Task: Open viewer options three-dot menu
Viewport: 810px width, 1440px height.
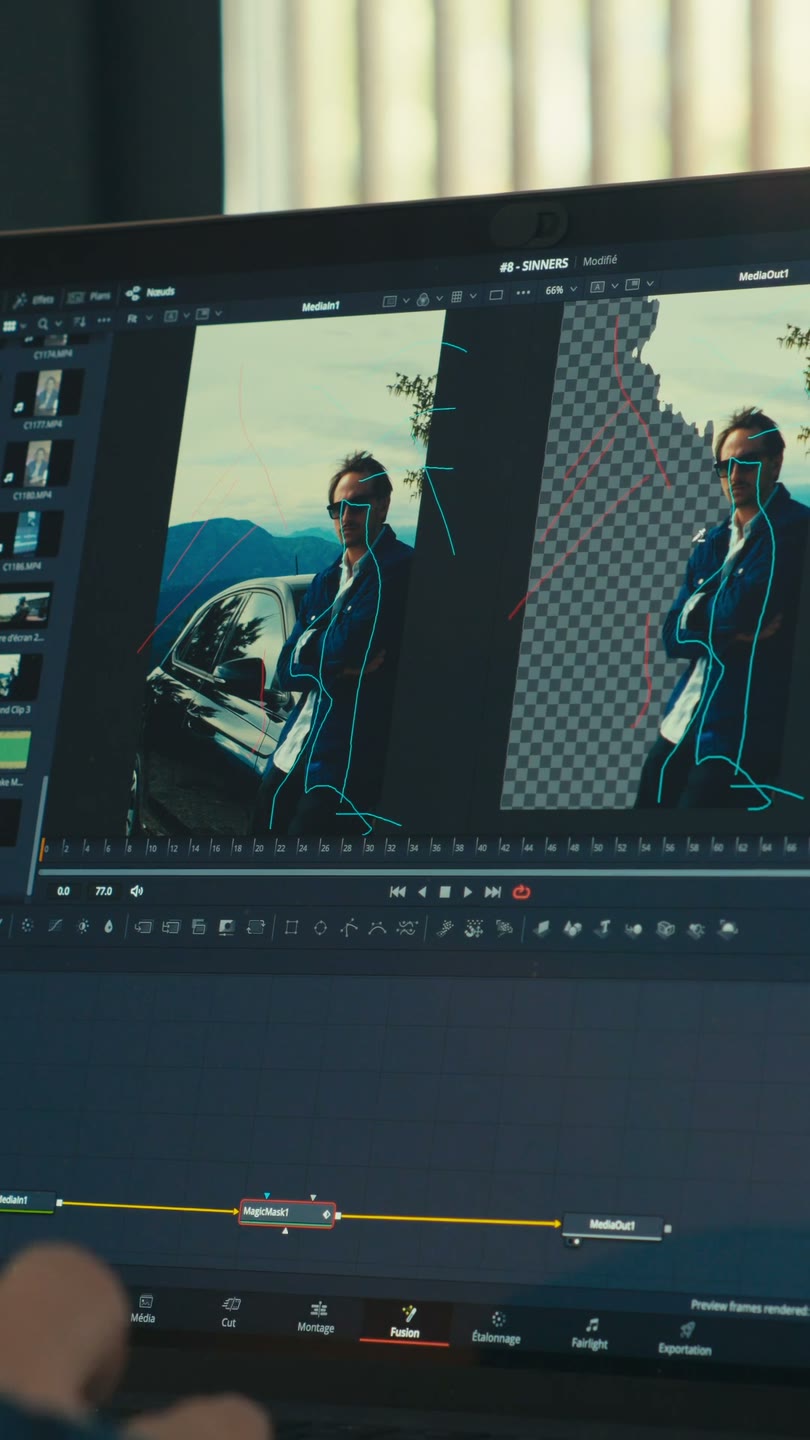Action: 522,295
